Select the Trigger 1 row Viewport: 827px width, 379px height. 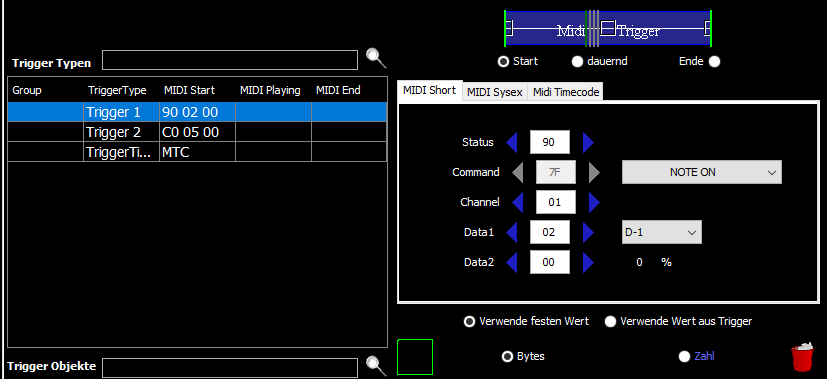[197, 112]
